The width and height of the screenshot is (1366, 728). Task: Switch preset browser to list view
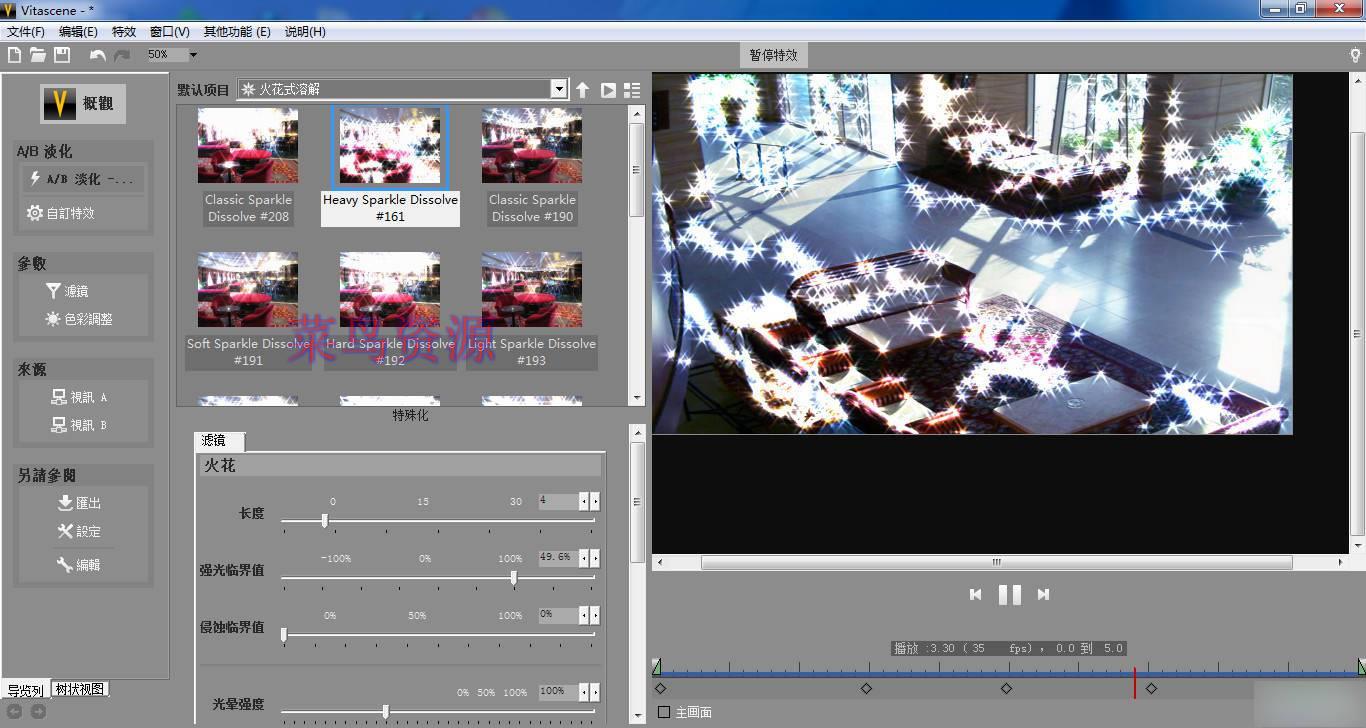point(632,89)
